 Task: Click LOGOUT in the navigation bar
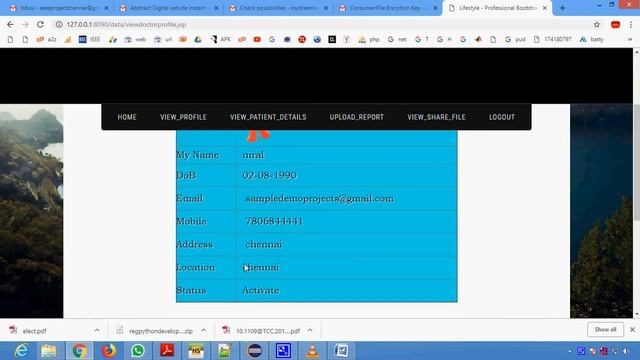pyautogui.click(x=502, y=117)
